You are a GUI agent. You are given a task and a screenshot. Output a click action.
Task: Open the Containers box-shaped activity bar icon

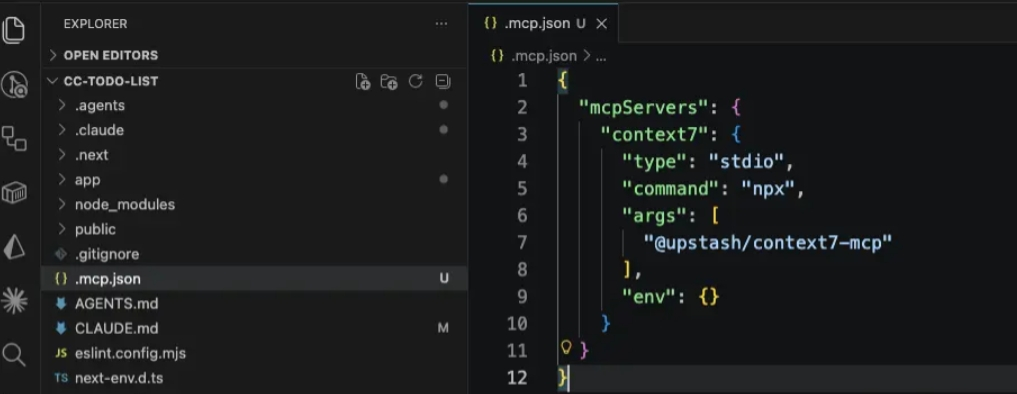coord(14,193)
